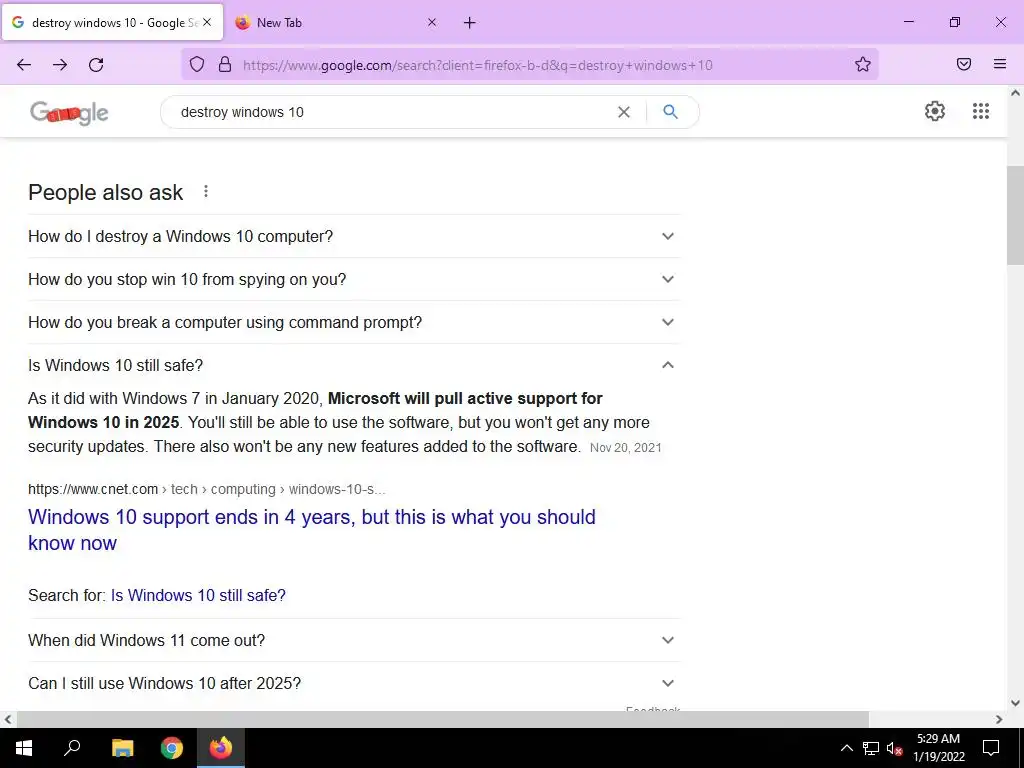Expand 'Can I still use Windows 10 after 2025?'

354,683
